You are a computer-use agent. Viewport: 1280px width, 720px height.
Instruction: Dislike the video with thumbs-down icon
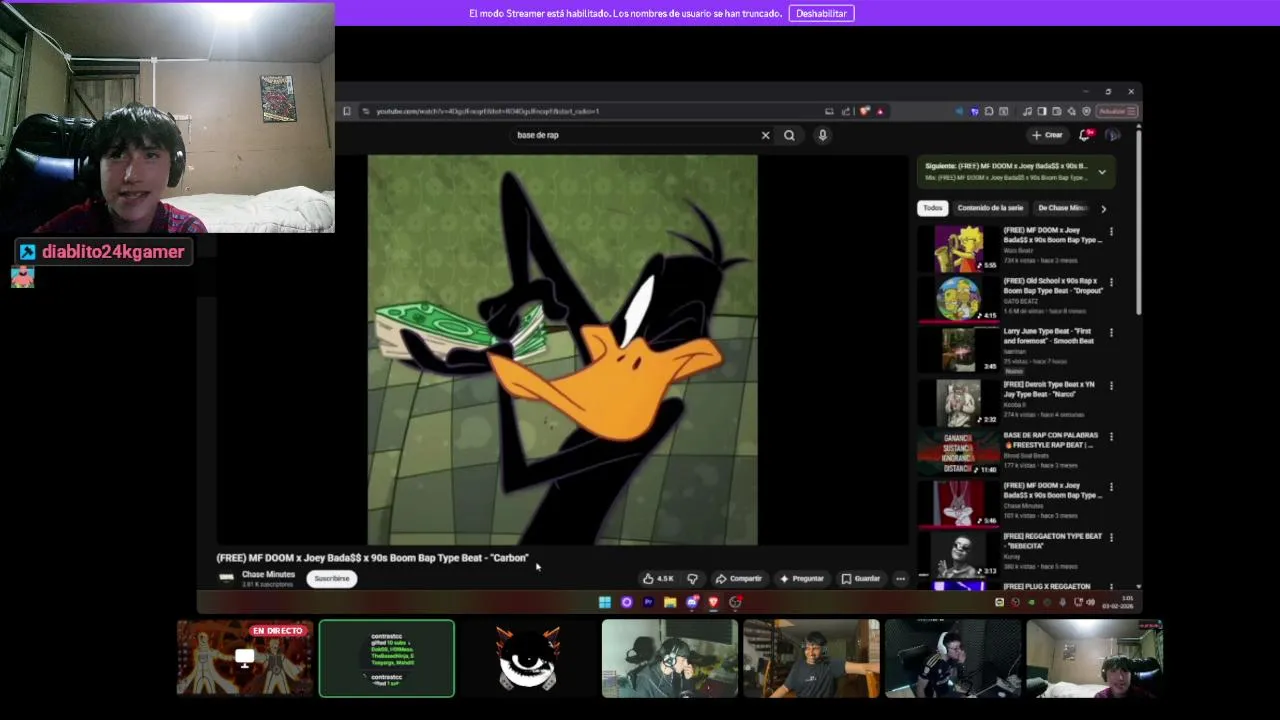point(692,578)
